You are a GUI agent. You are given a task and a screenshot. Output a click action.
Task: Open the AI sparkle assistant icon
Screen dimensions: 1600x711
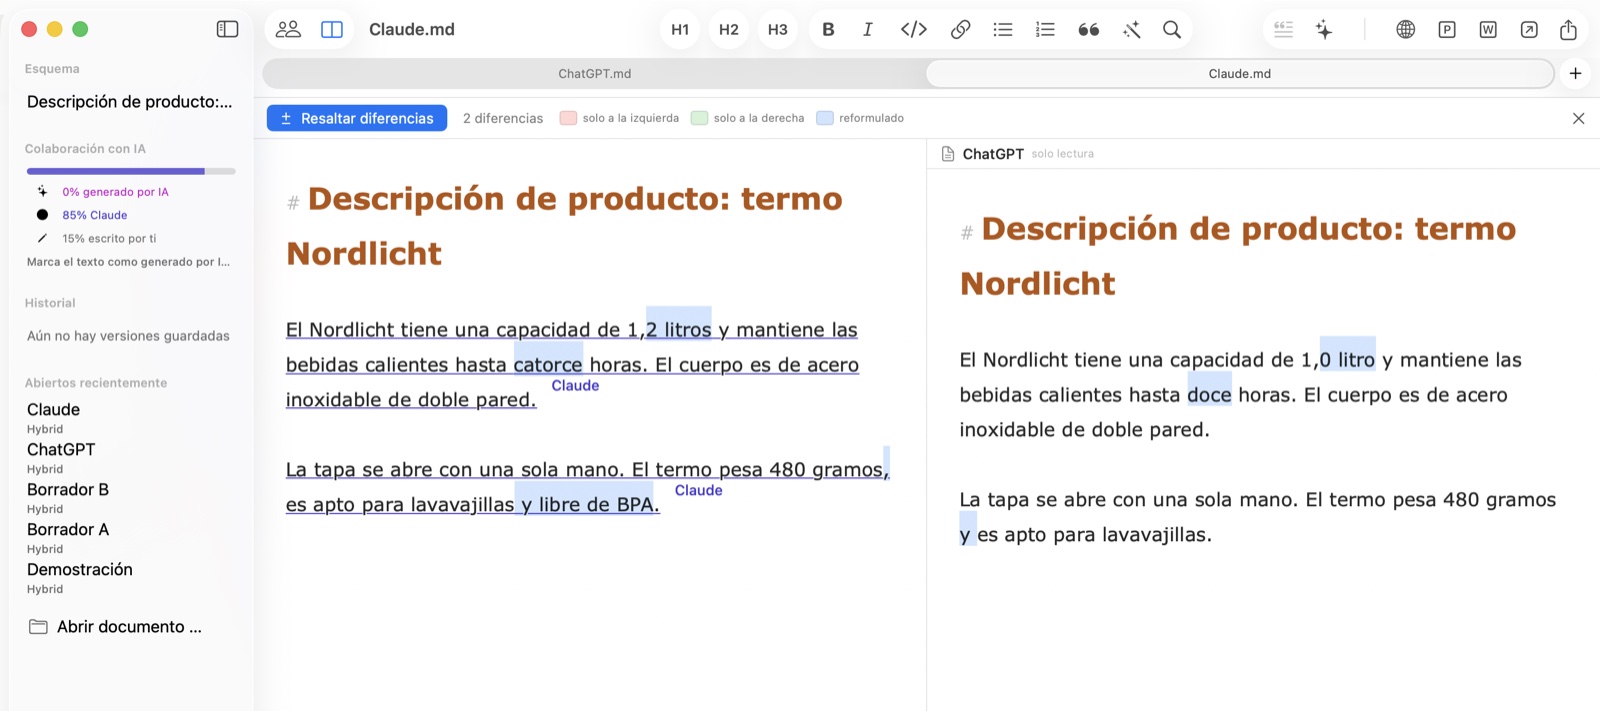1324,29
